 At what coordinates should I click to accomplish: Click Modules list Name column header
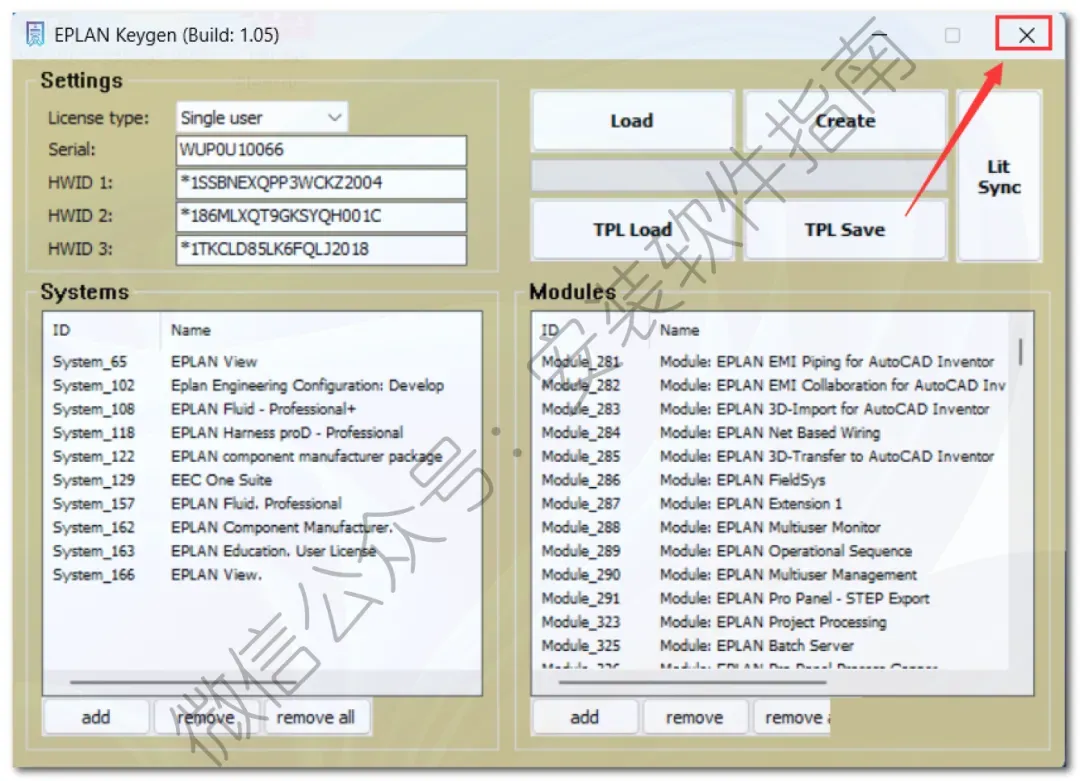pos(830,330)
